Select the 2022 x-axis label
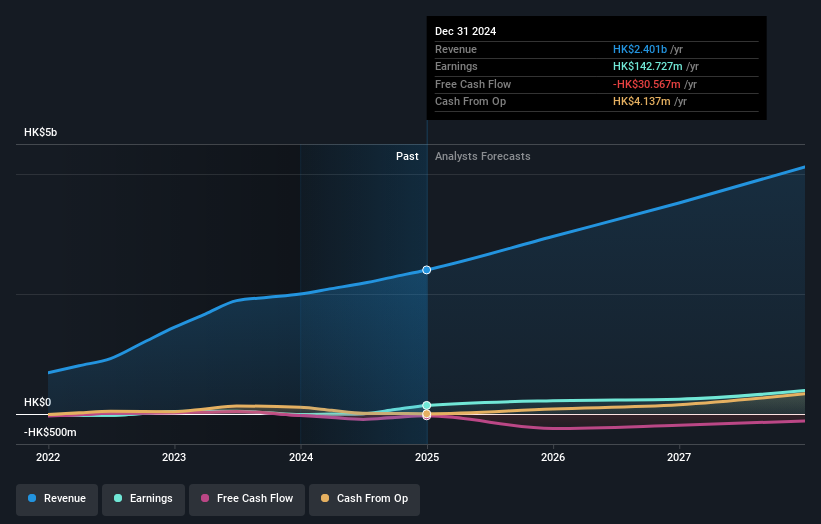This screenshot has height=524, width=821. 48,458
